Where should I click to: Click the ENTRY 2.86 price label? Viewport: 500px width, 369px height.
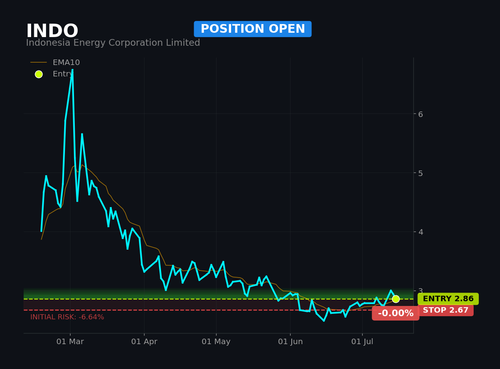pyautogui.click(x=448, y=299)
